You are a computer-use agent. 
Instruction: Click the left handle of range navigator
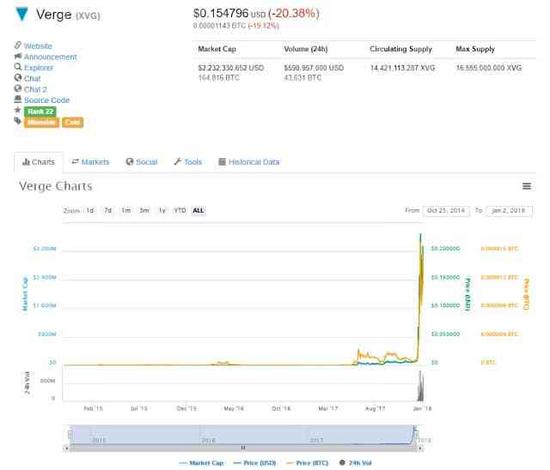click(x=70, y=434)
